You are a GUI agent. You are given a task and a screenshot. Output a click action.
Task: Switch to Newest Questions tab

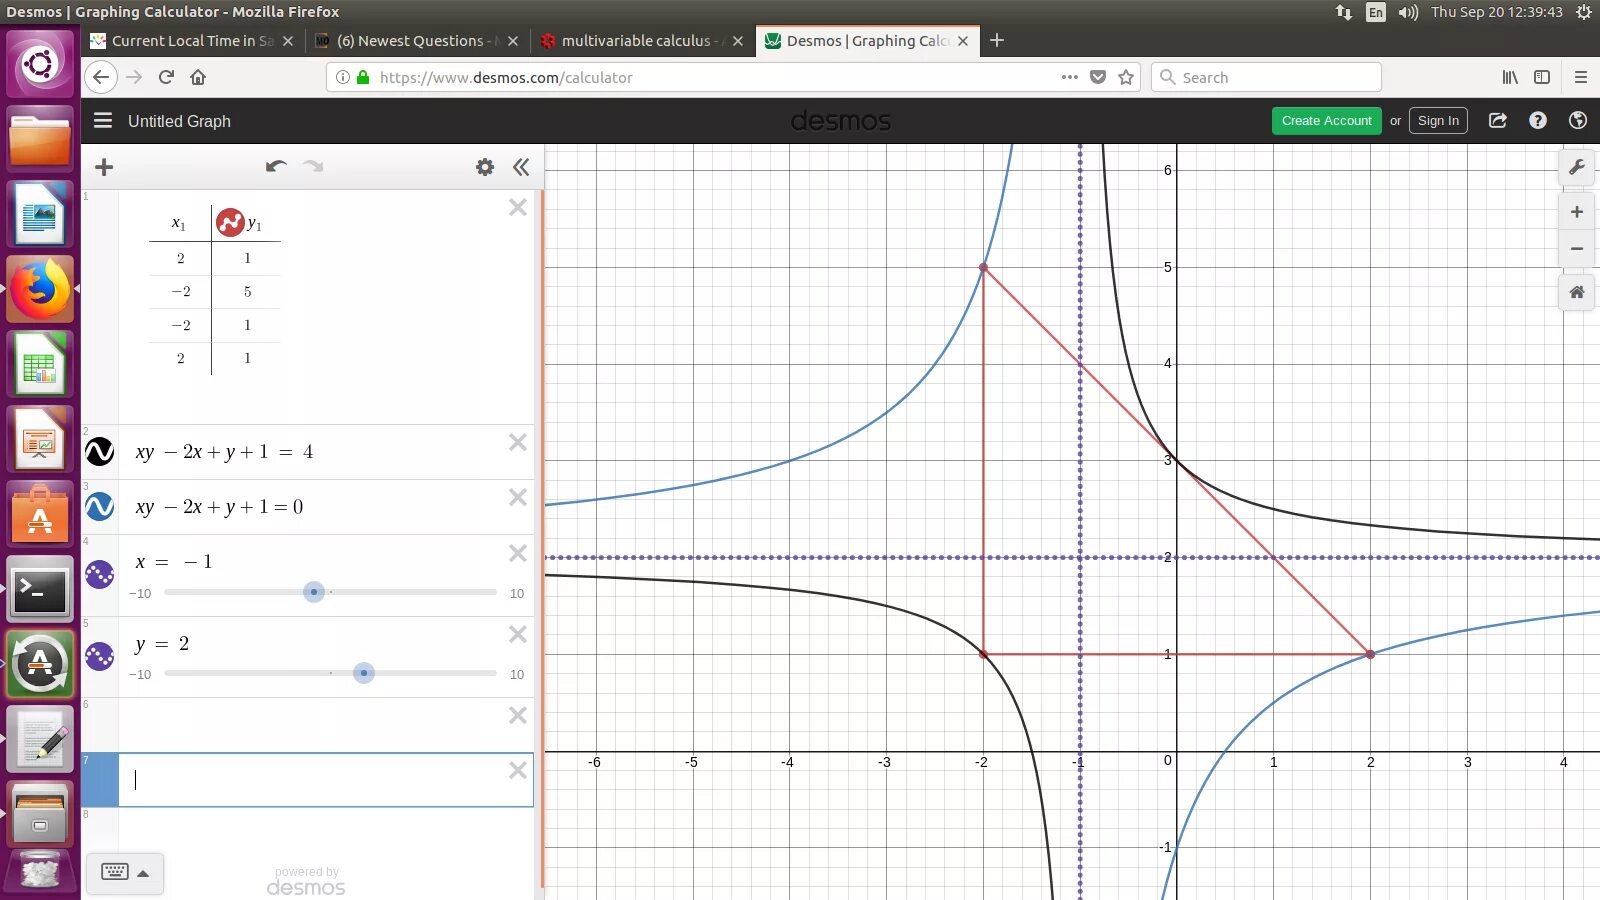417,41
